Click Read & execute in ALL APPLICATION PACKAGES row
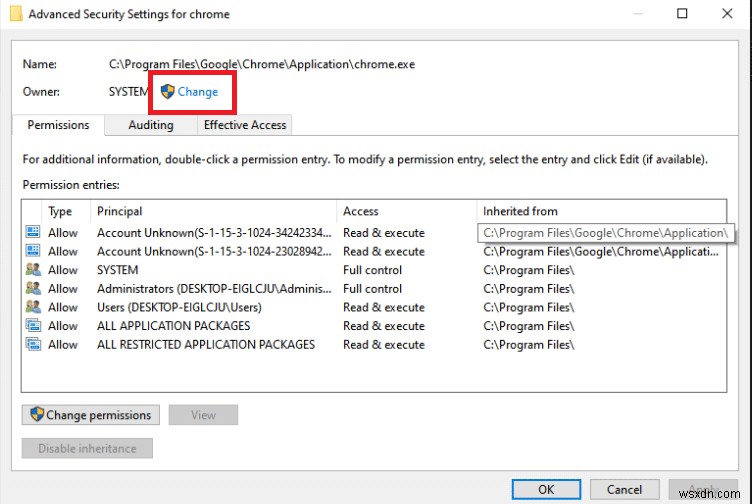This screenshot has width=752, height=504. [x=384, y=326]
